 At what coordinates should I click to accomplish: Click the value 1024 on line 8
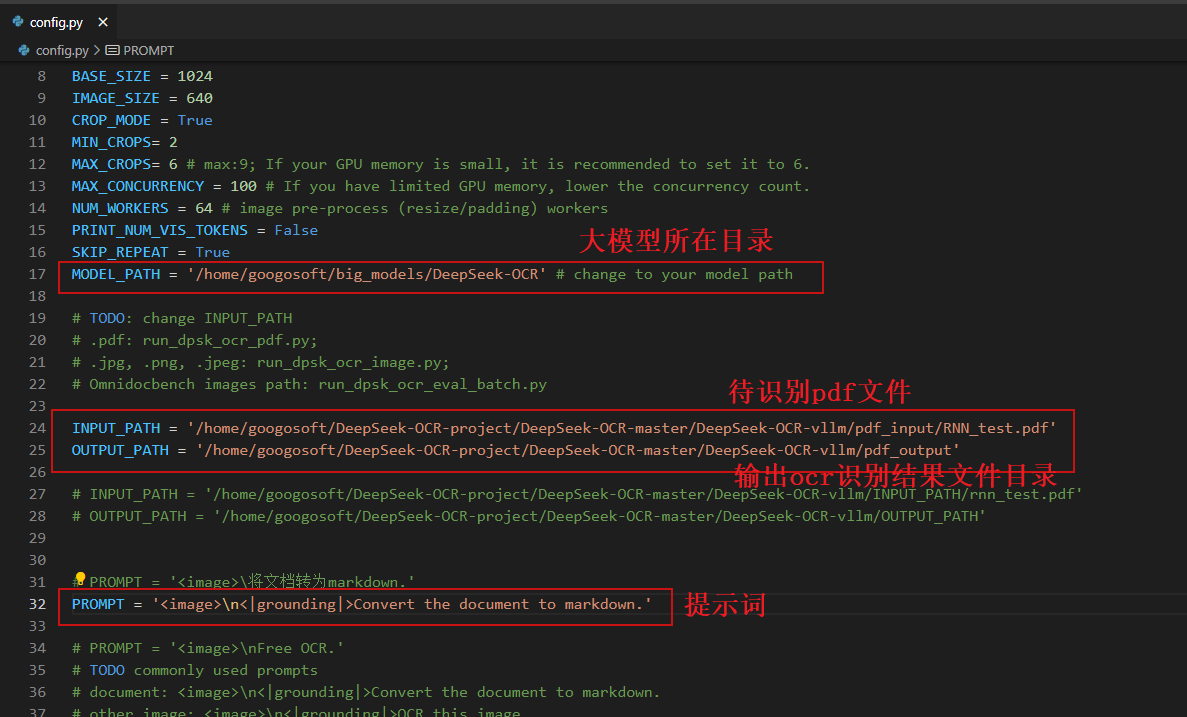click(195, 76)
